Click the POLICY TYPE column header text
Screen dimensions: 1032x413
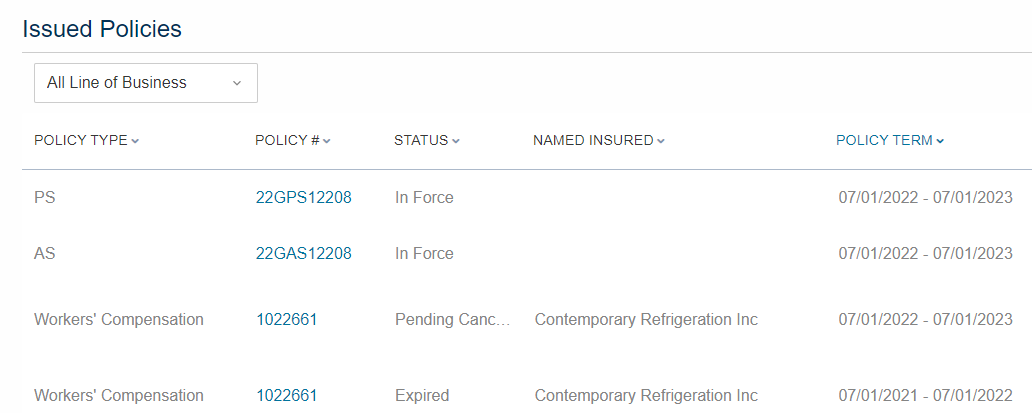click(x=81, y=140)
